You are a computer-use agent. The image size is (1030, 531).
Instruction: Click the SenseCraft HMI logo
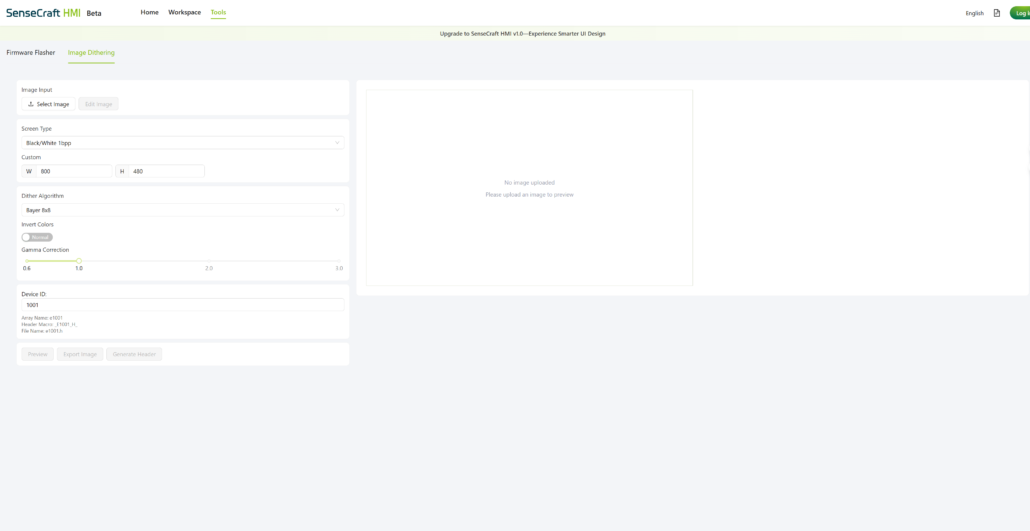[43, 13]
